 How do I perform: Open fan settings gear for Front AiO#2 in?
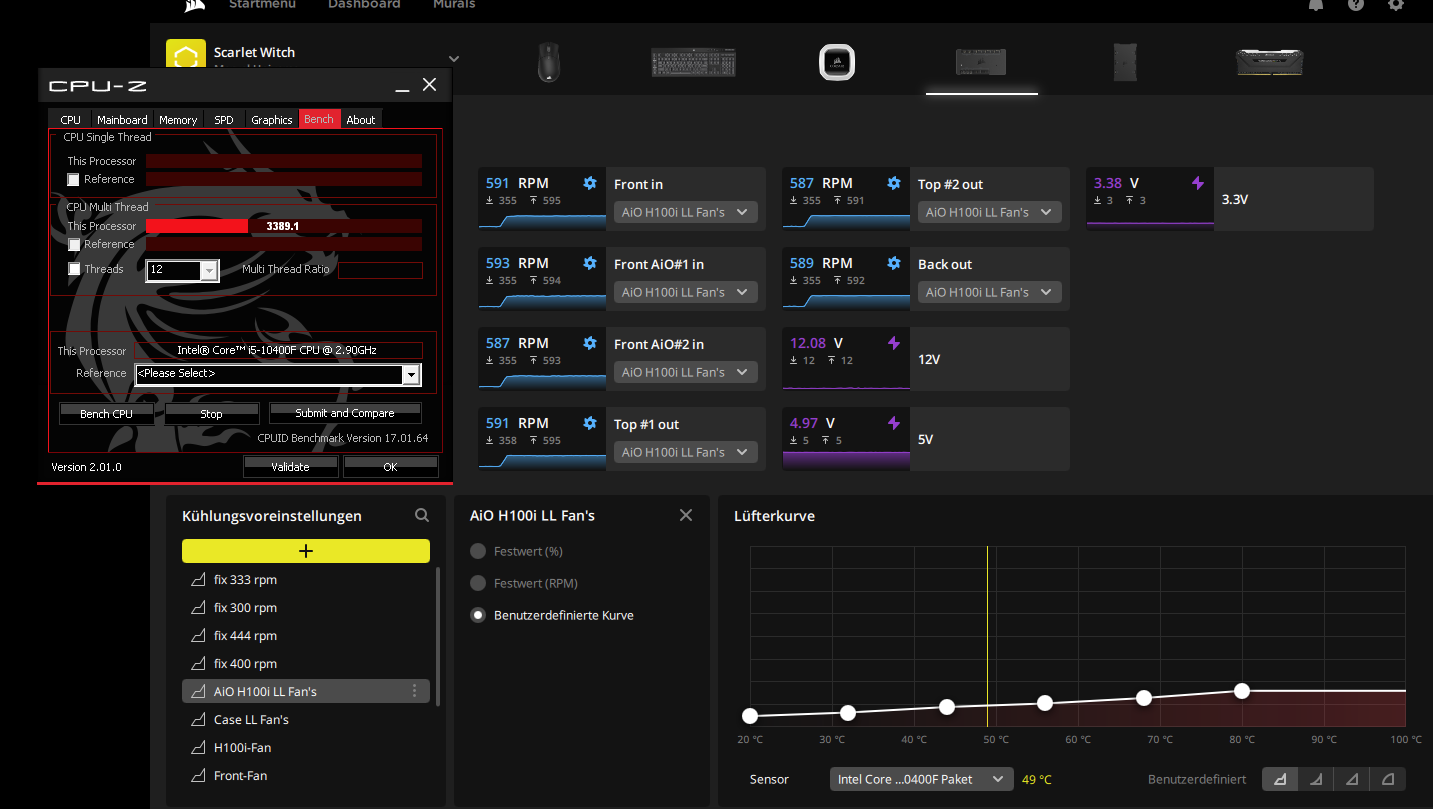(x=590, y=343)
